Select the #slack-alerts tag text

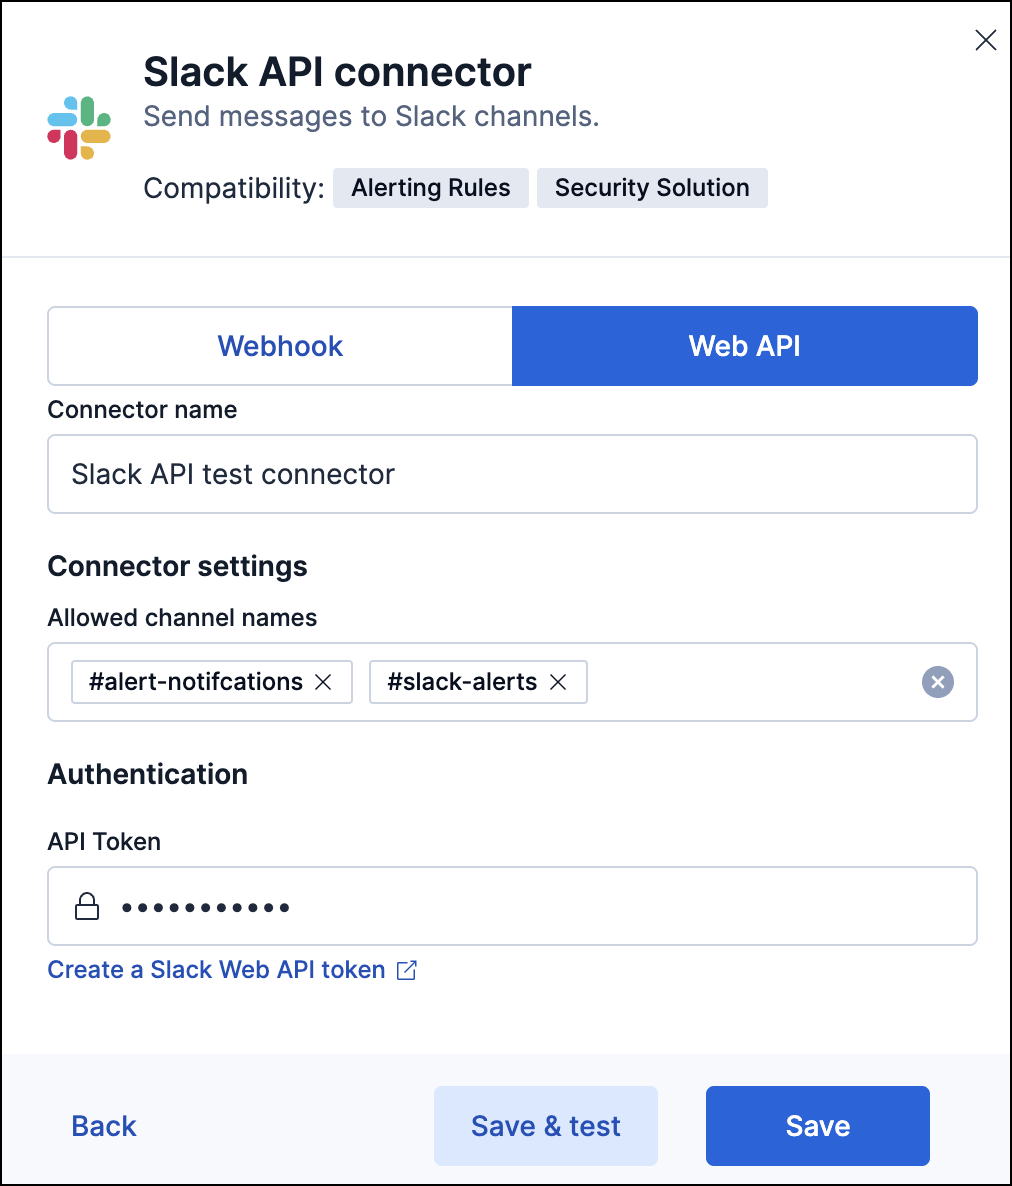pos(461,681)
